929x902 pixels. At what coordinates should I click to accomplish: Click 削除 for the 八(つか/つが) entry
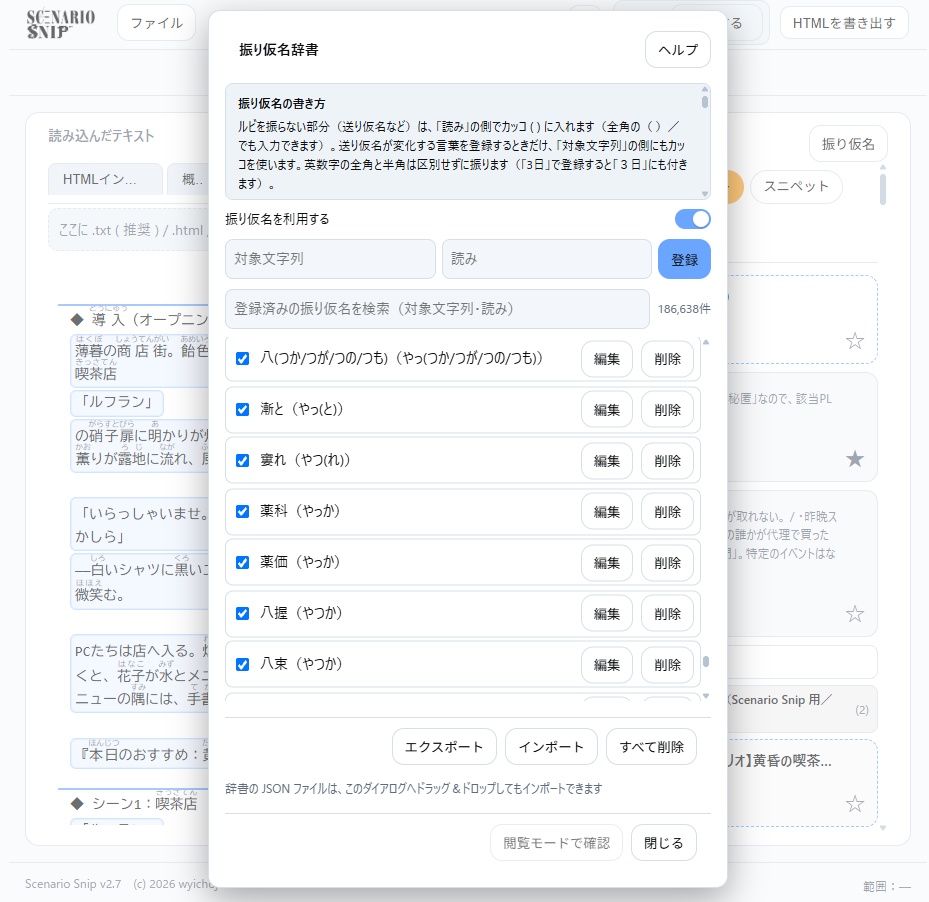(x=667, y=359)
